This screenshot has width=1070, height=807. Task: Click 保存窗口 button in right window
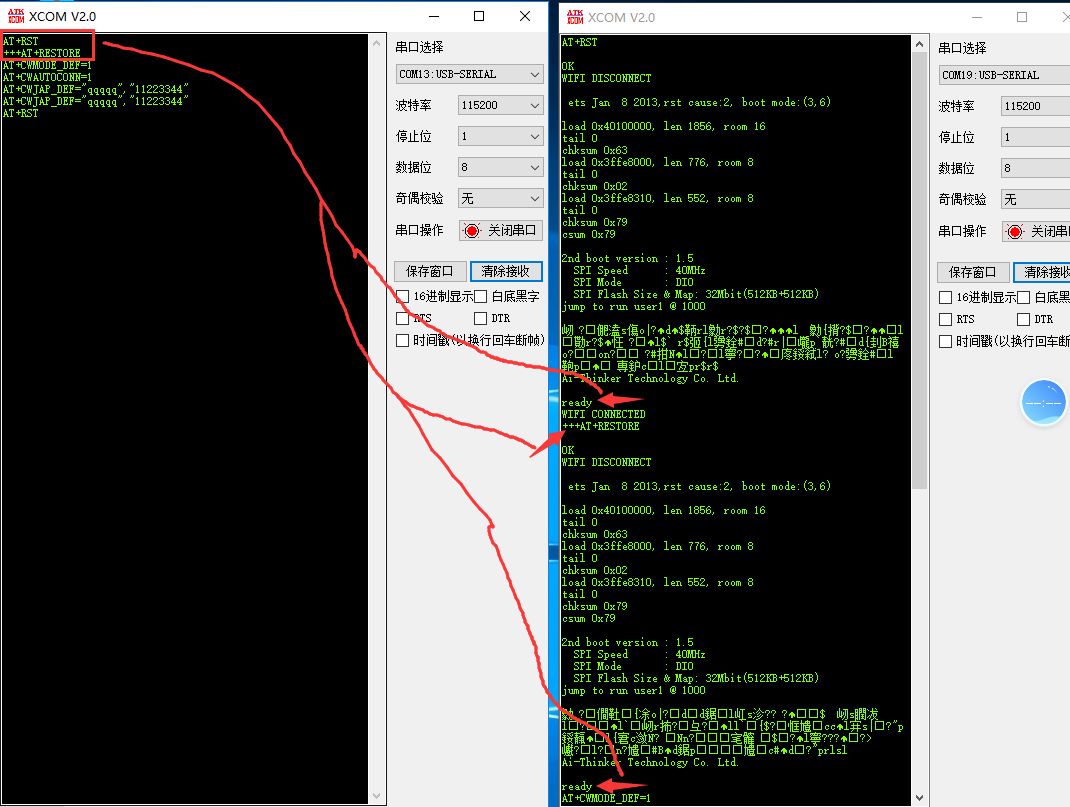(x=973, y=272)
